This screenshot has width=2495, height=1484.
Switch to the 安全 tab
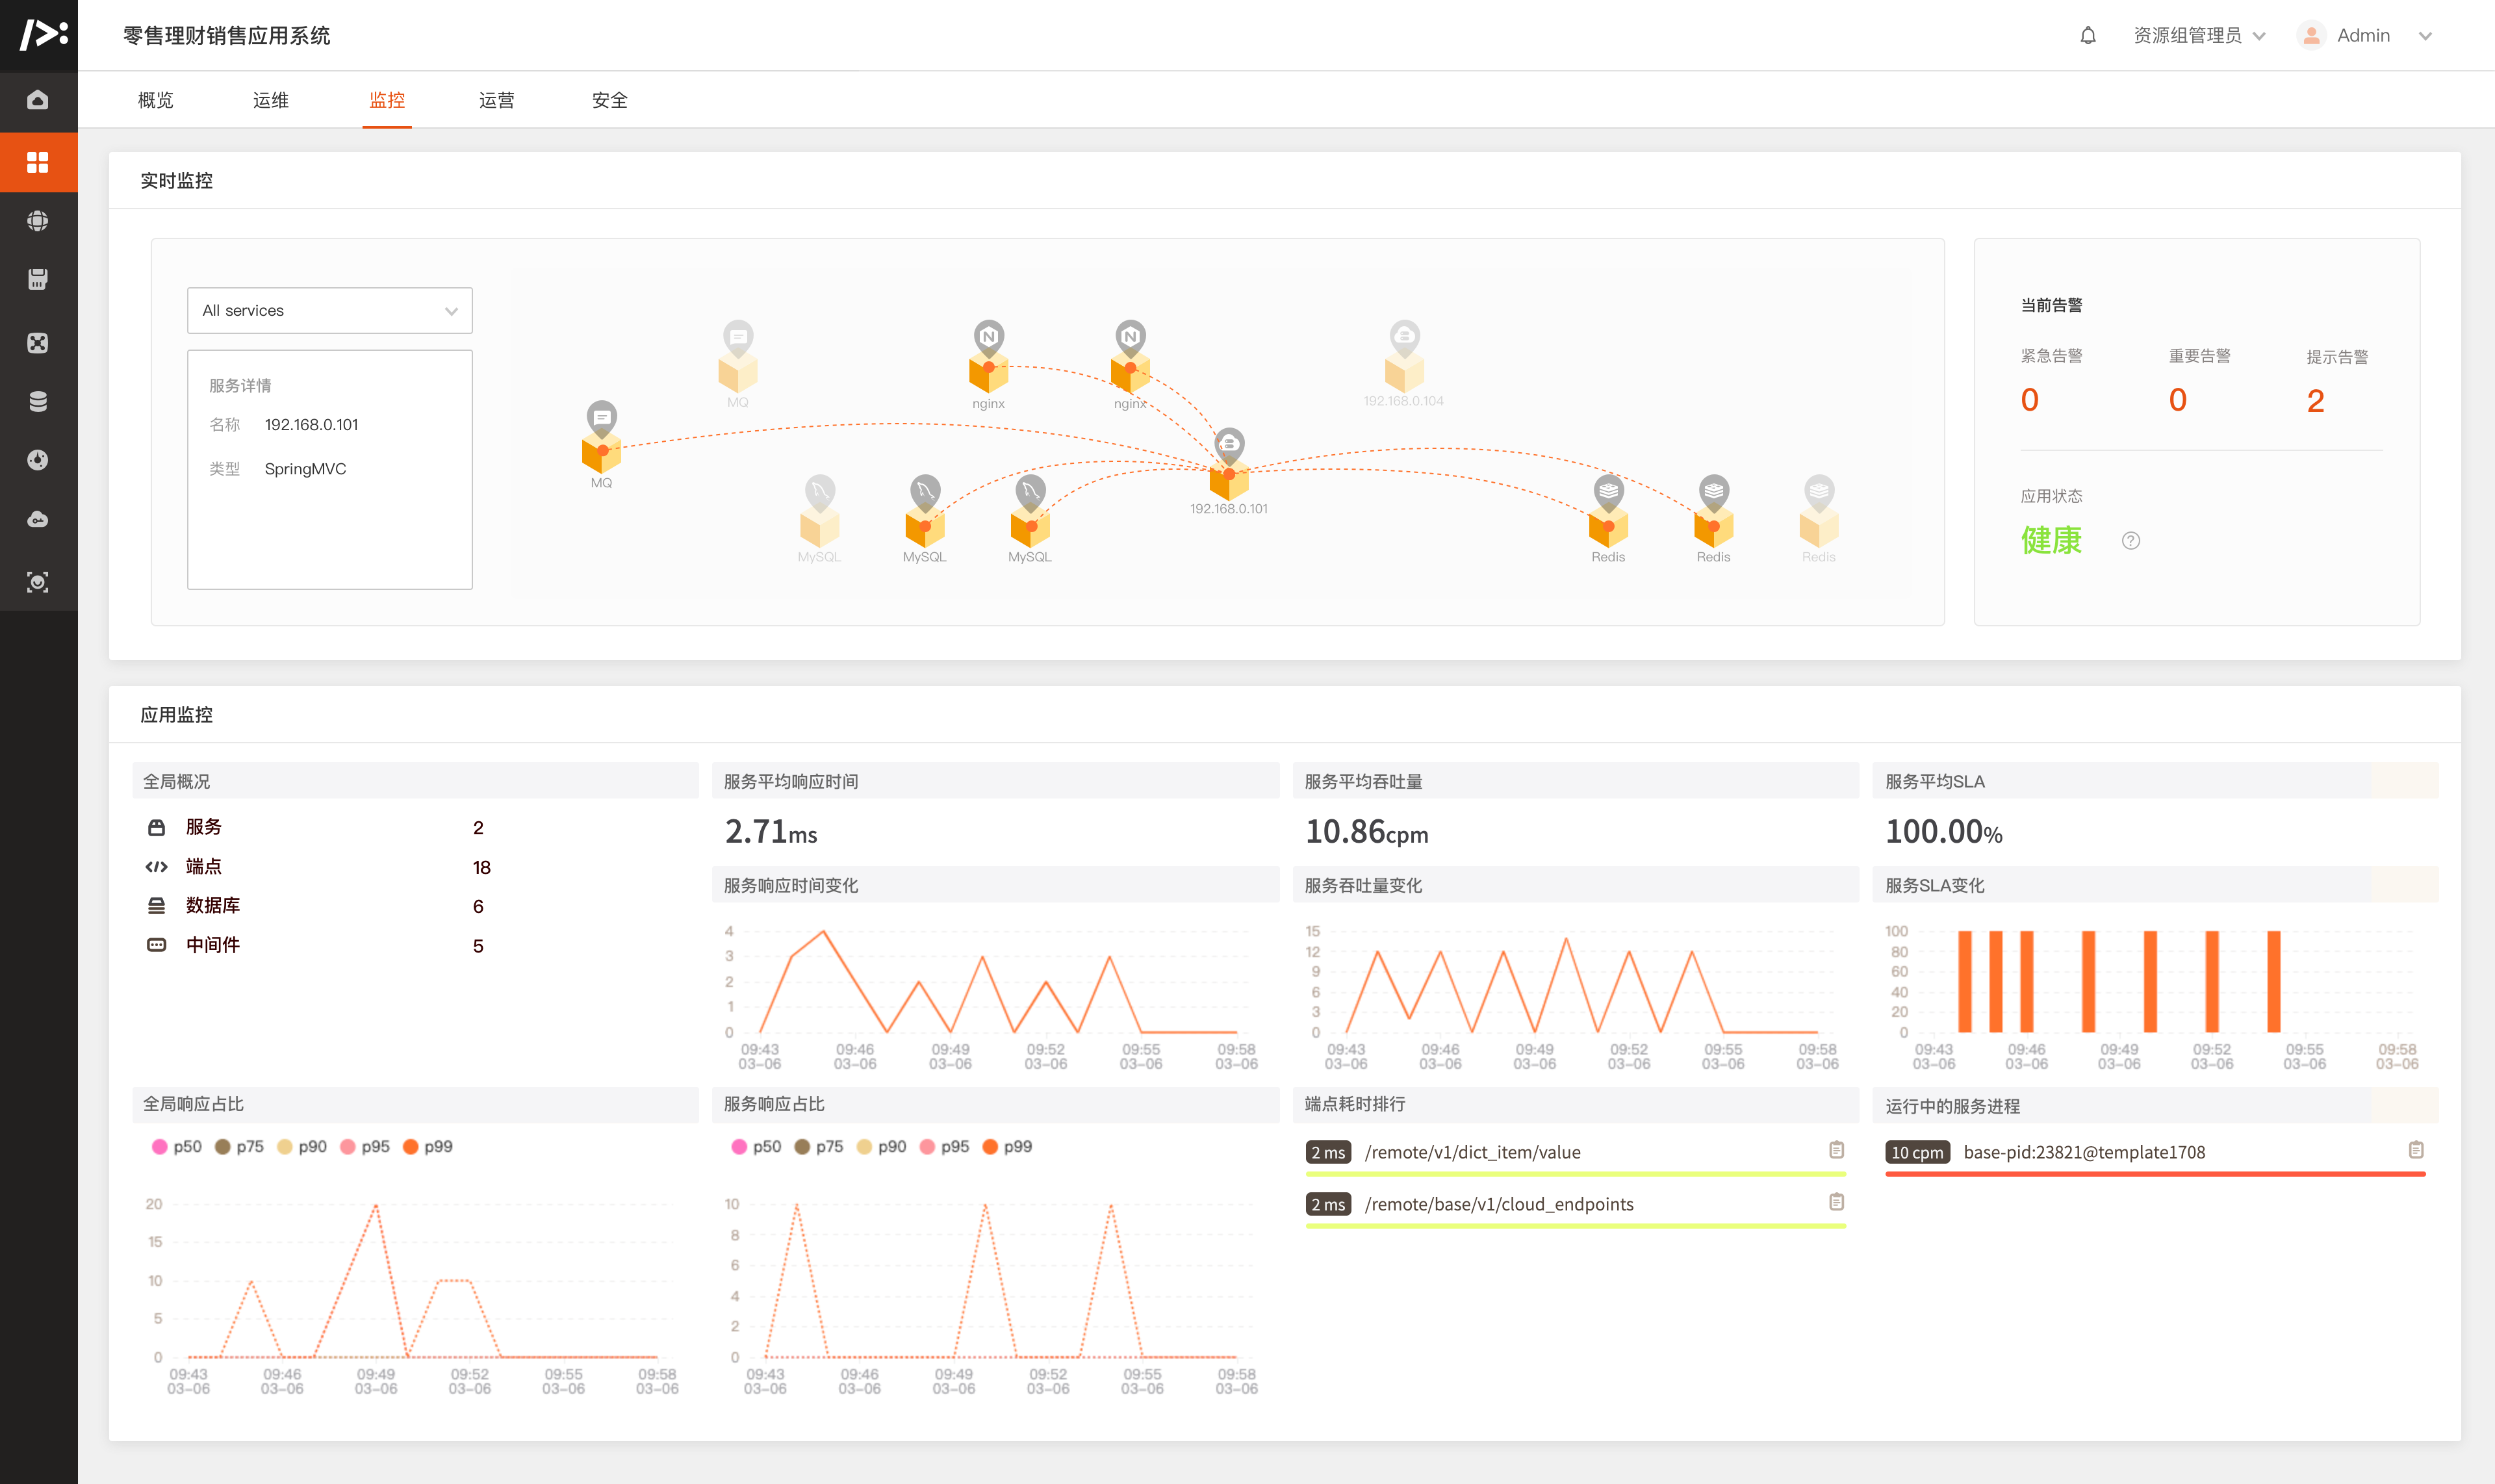click(x=609, y=100)
